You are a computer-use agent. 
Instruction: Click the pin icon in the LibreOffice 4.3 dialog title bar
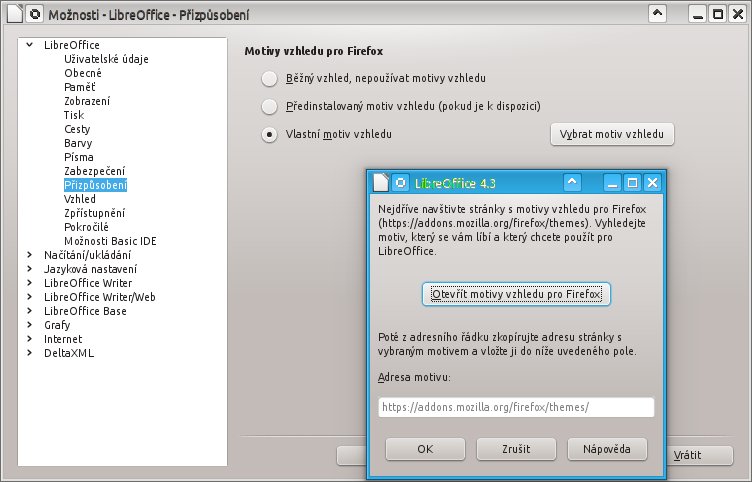tap(400, 183)
